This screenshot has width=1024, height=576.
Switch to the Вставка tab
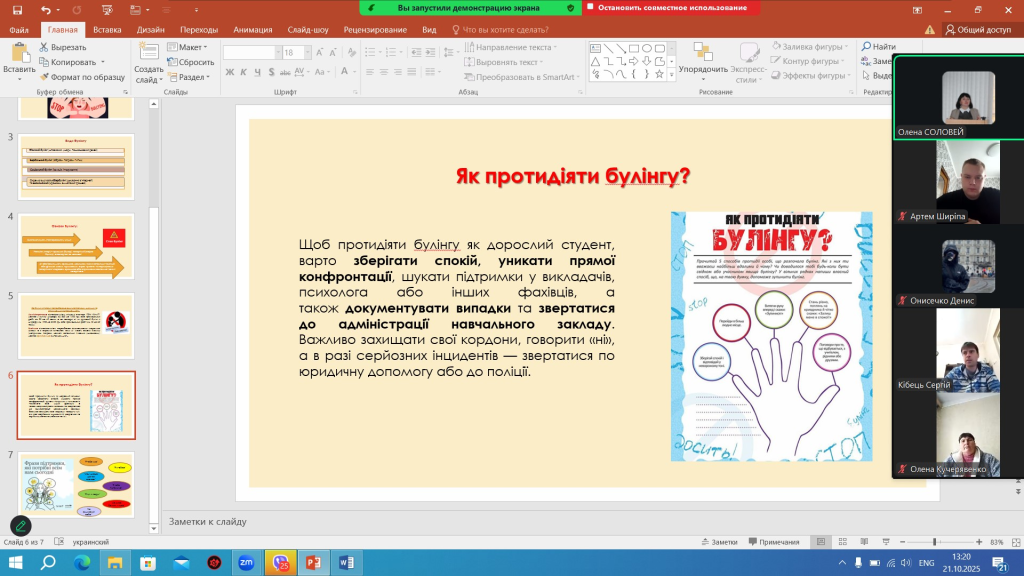107,29
